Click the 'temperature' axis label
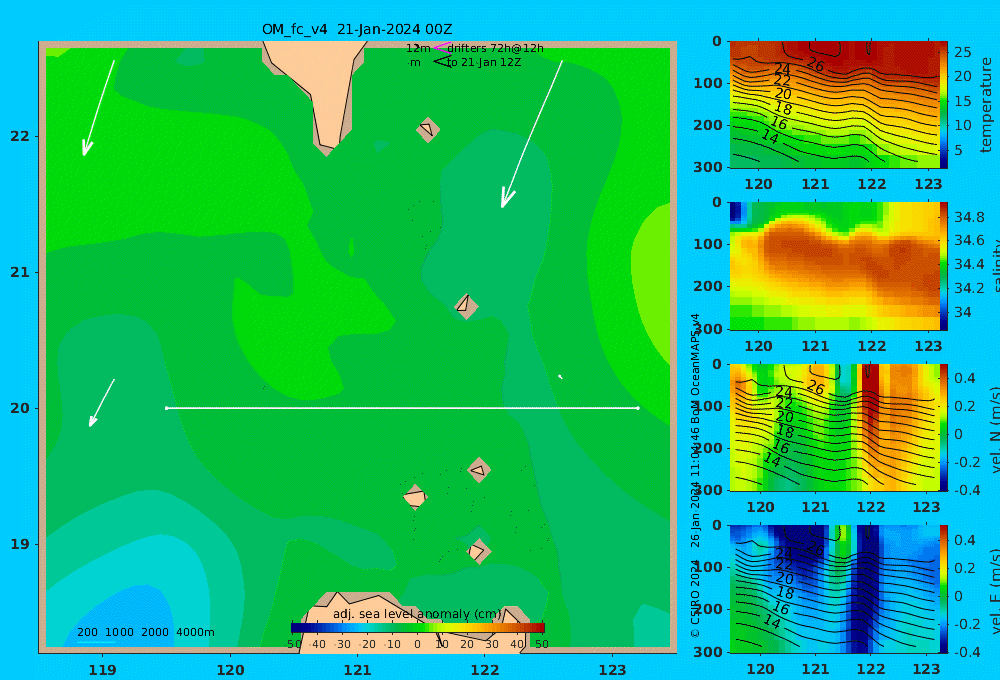 coord(986,105)
